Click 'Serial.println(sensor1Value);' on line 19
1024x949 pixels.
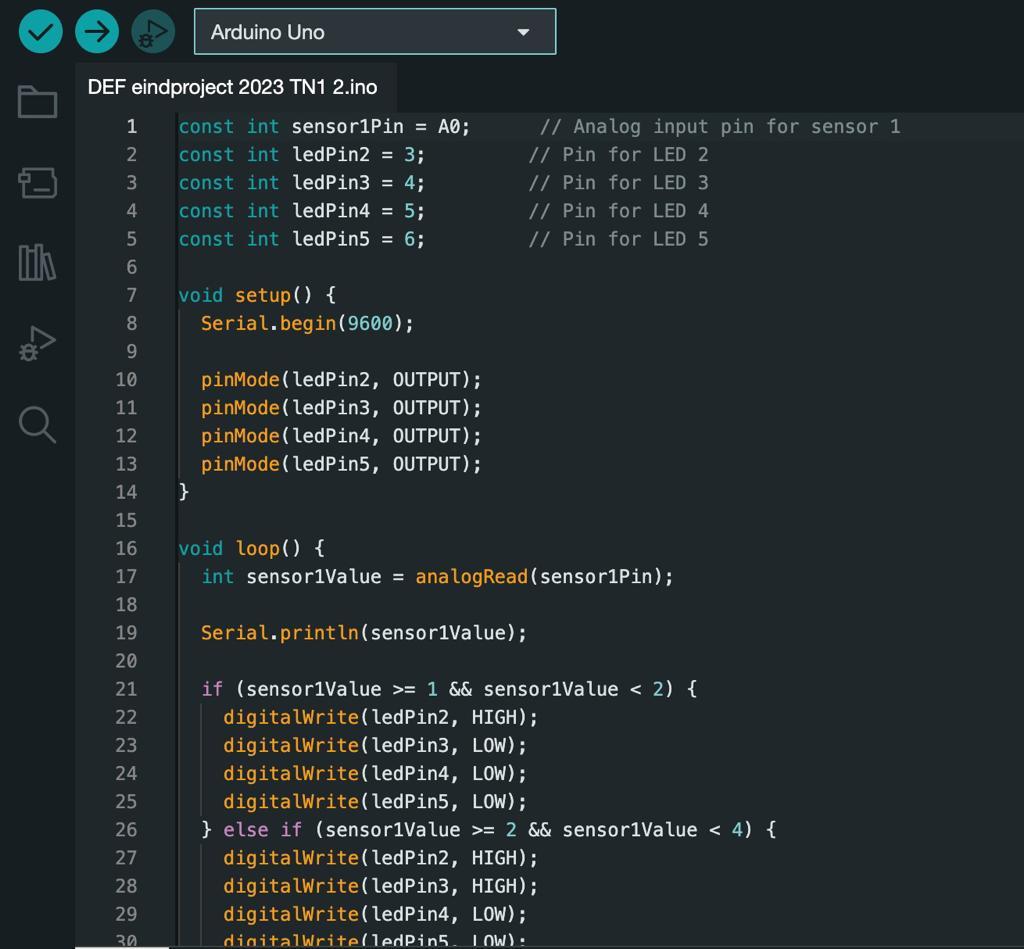[363, 632]
